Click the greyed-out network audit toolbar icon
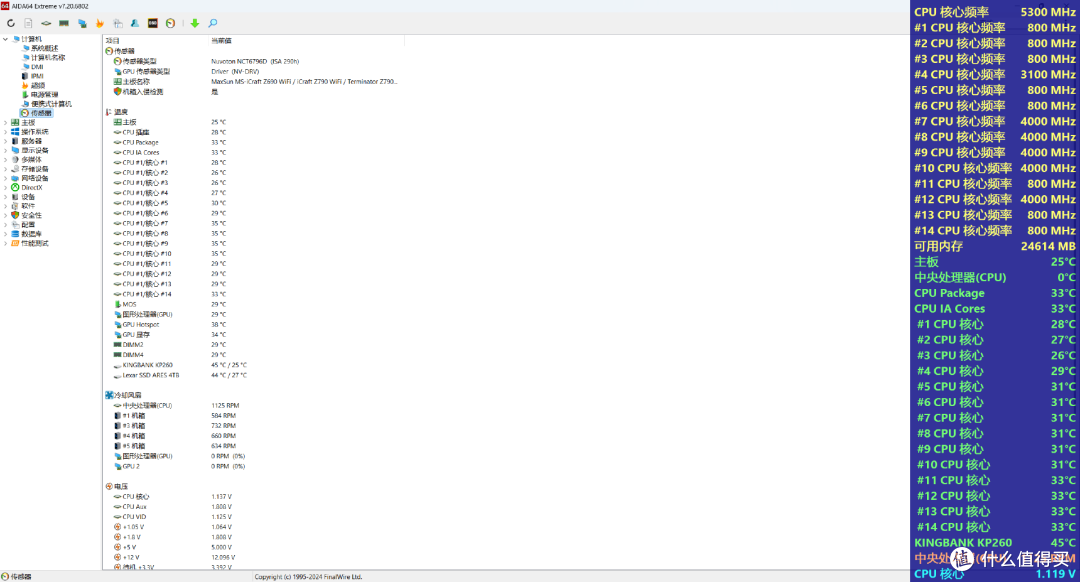 pyautogui.click(x=118, y=23)
